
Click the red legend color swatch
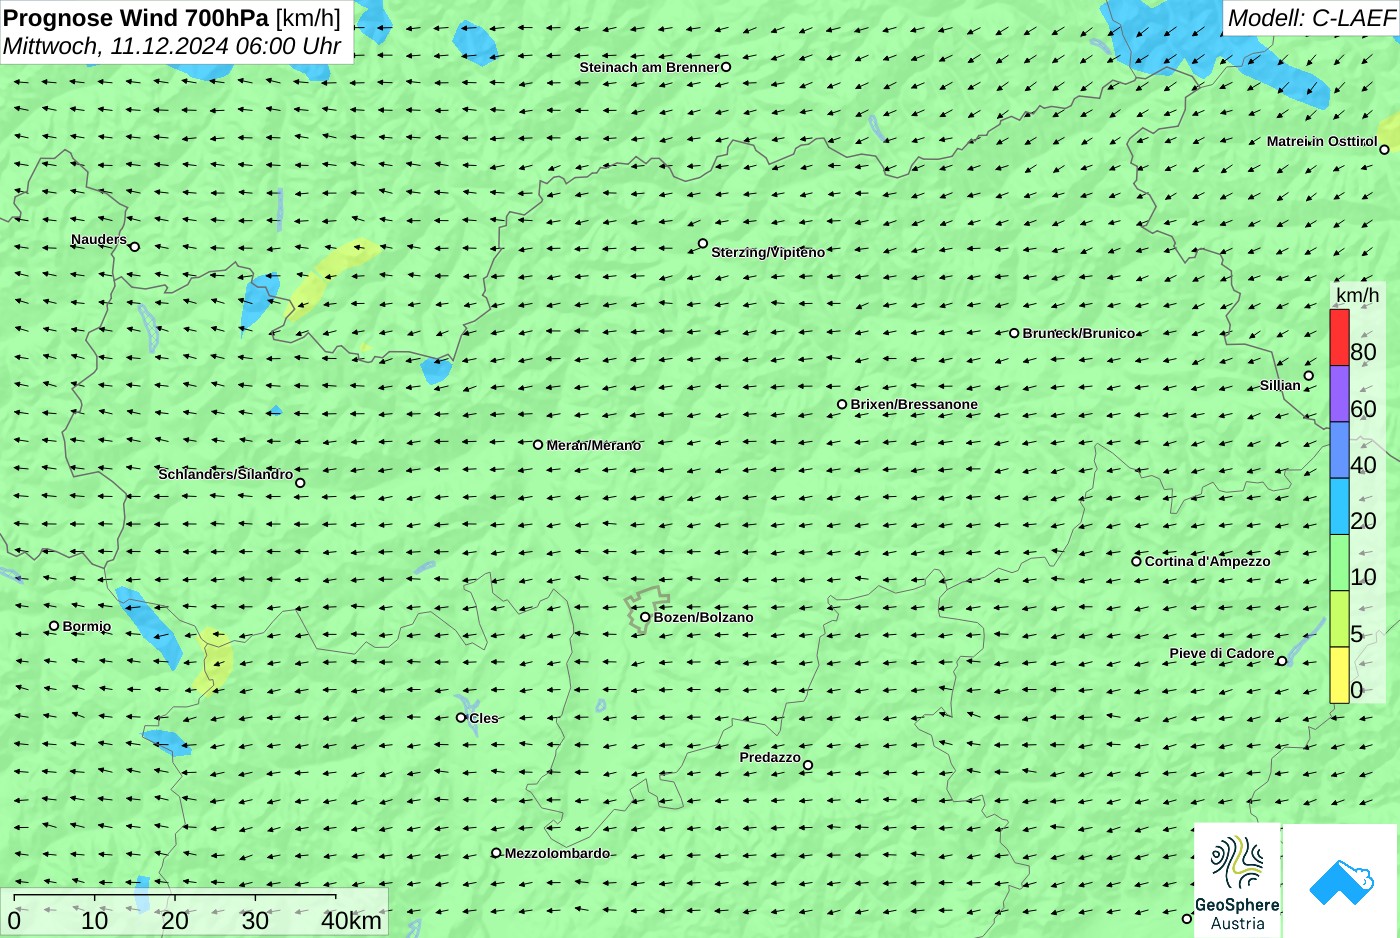coord(1339,338)
